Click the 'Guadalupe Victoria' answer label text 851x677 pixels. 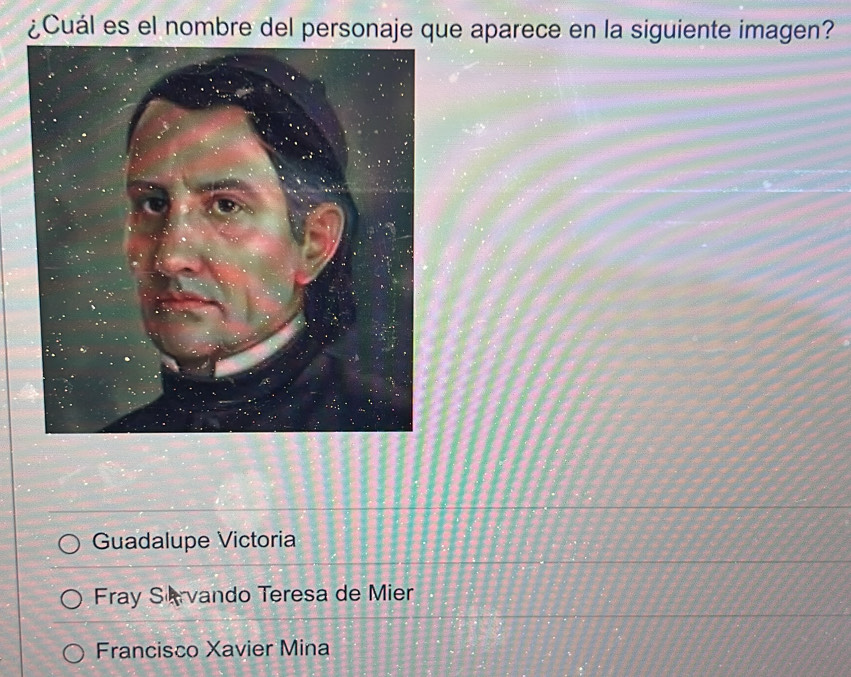[x=194, y=540]
